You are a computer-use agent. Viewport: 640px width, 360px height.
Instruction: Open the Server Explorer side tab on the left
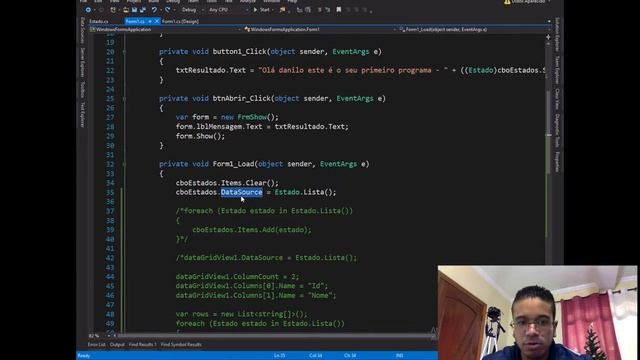(82, 62)
